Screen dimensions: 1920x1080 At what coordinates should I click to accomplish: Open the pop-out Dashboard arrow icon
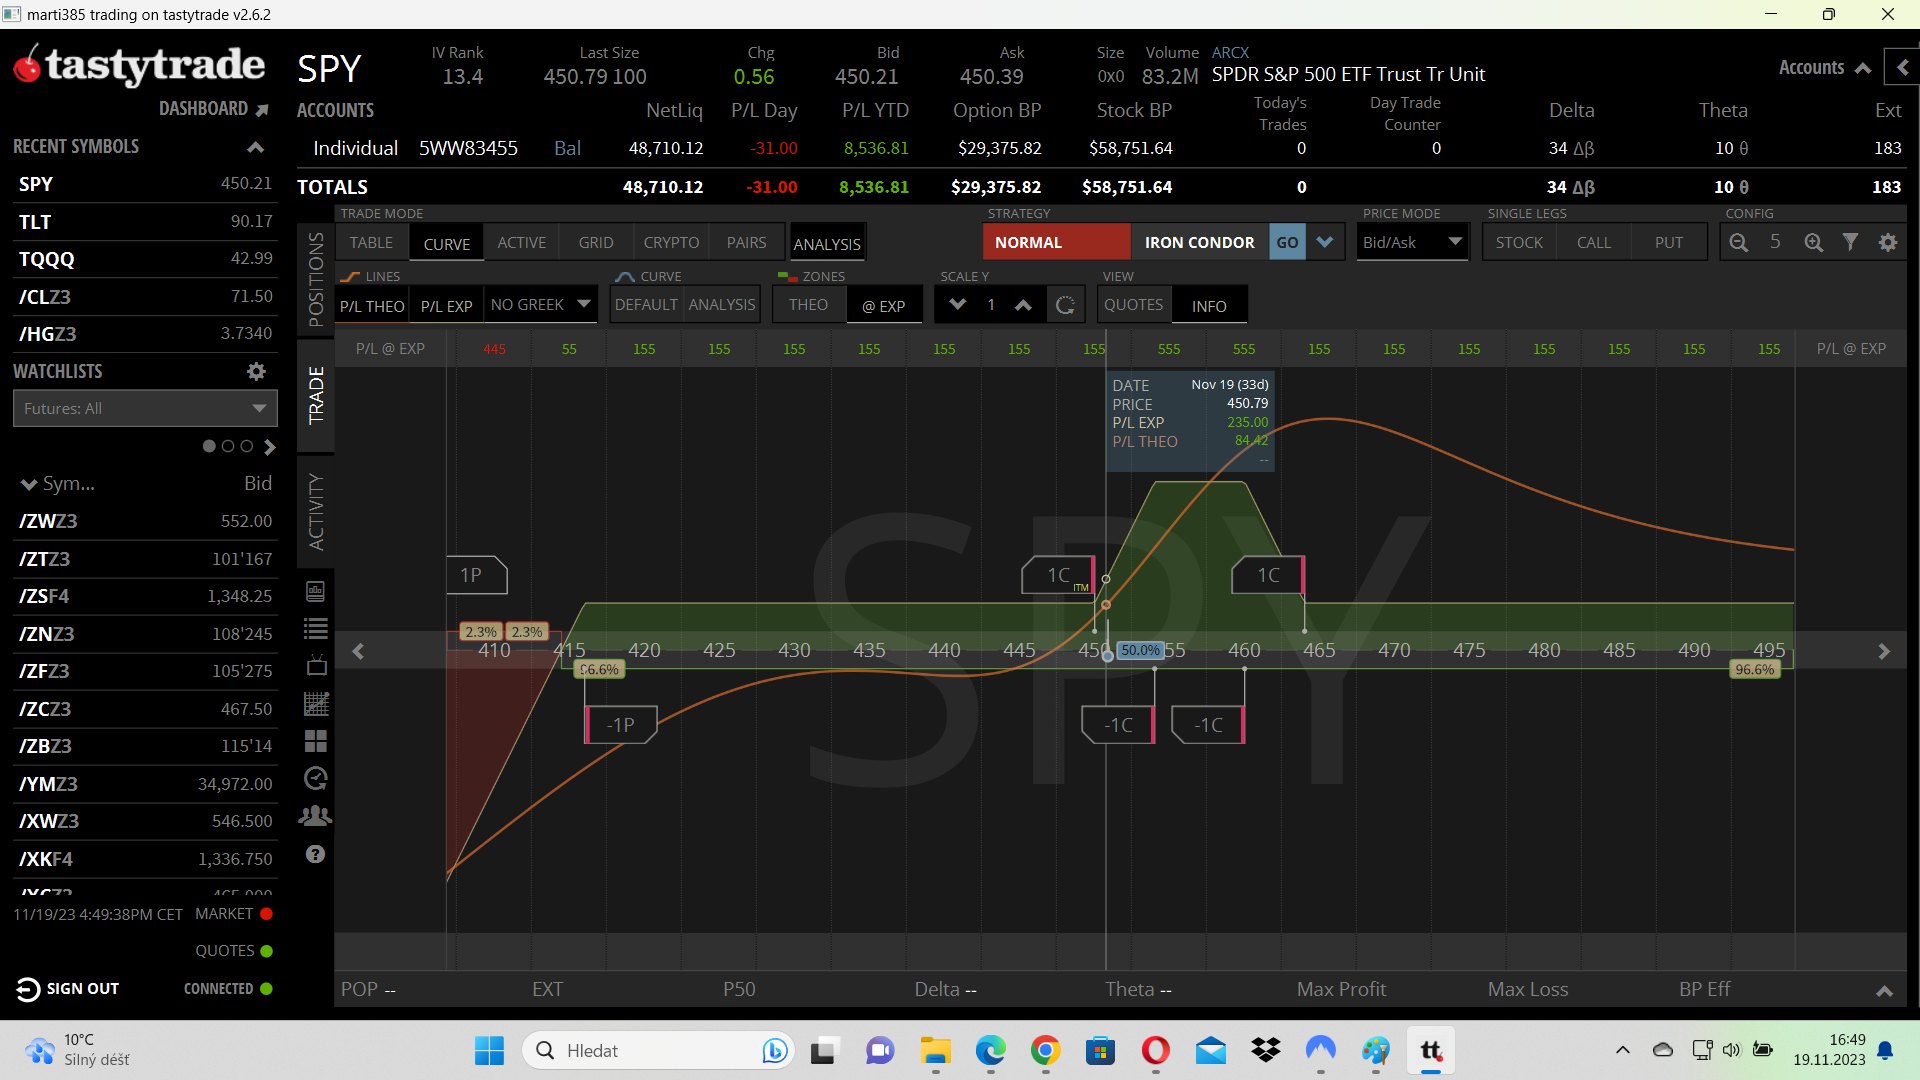click(262, 109)
